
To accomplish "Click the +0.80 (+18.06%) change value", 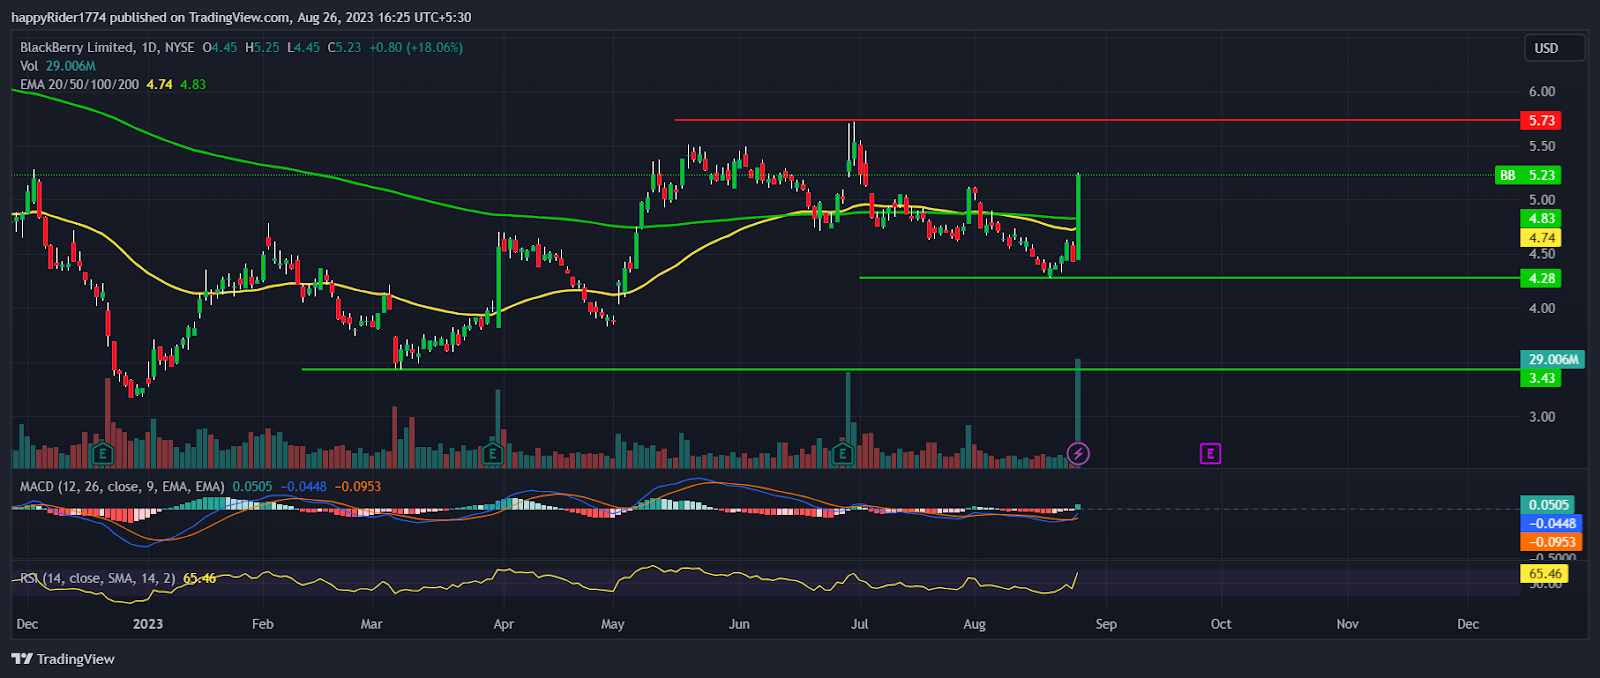I will [416, 47].
